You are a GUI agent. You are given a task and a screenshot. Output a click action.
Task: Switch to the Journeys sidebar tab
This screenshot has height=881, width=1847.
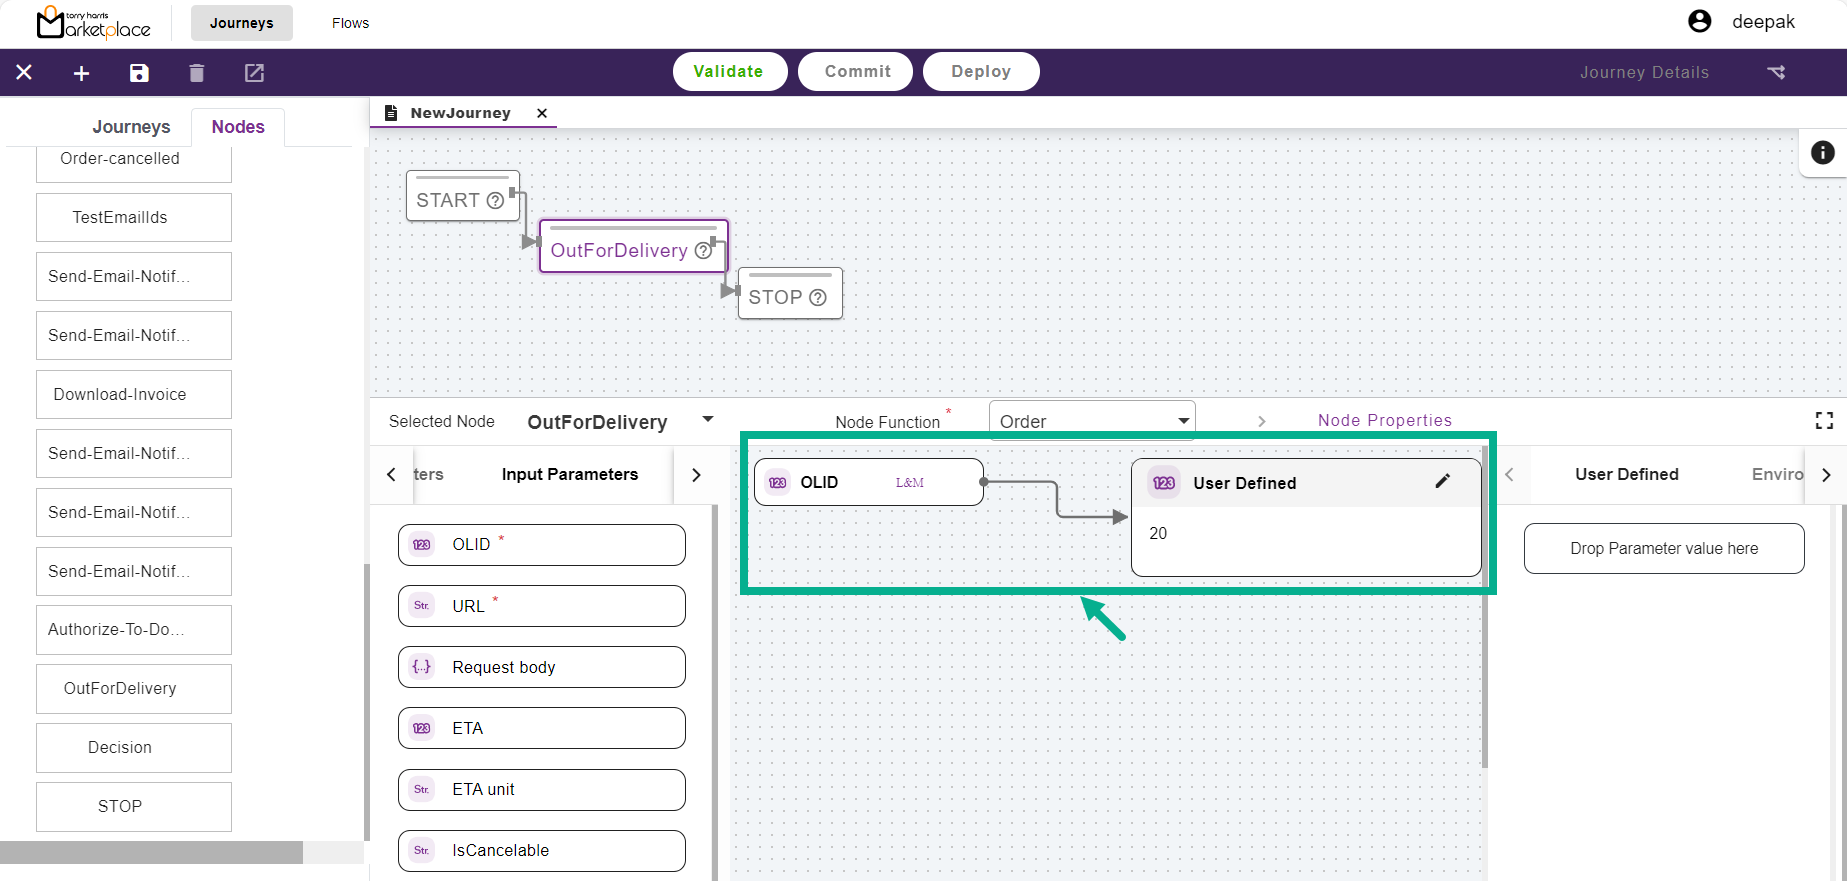131,127
